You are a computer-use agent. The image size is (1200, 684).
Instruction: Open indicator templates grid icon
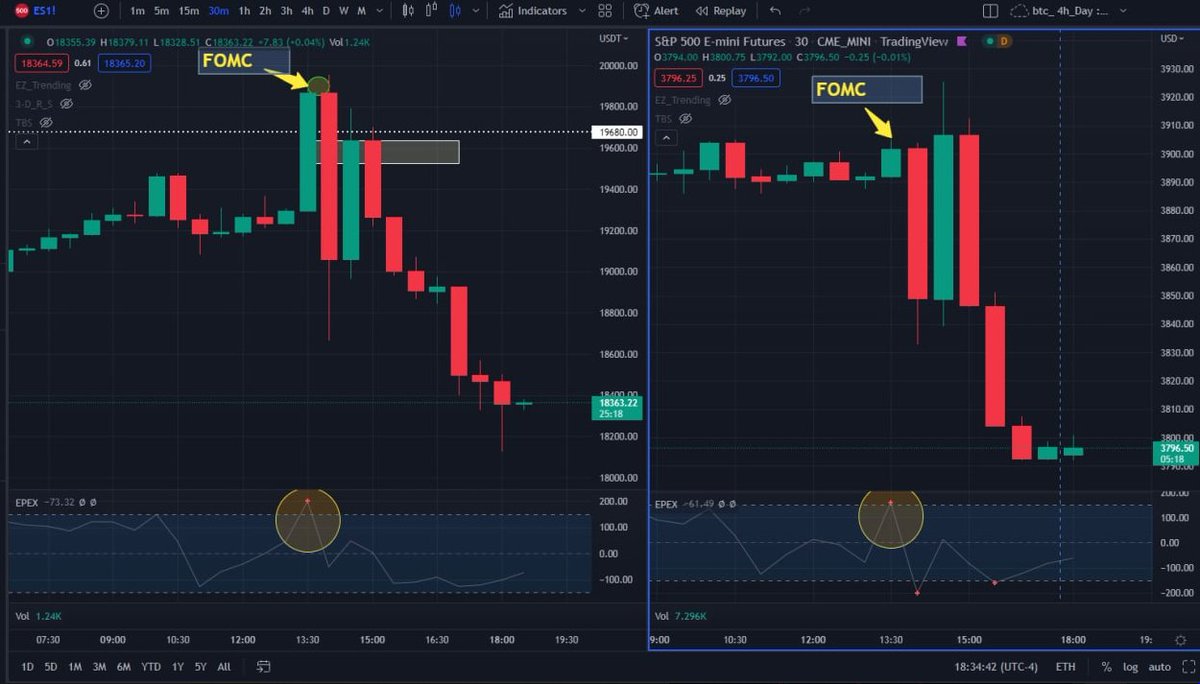[605, 11]
